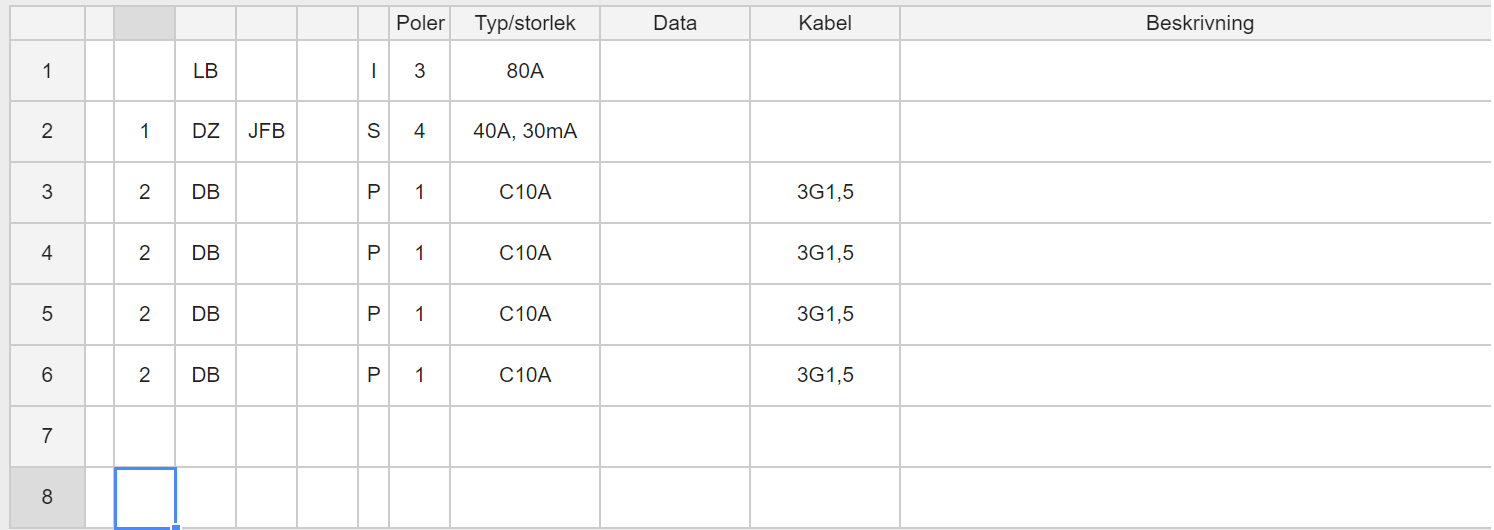Select the LB cell in row 1

tap(206, 71)
